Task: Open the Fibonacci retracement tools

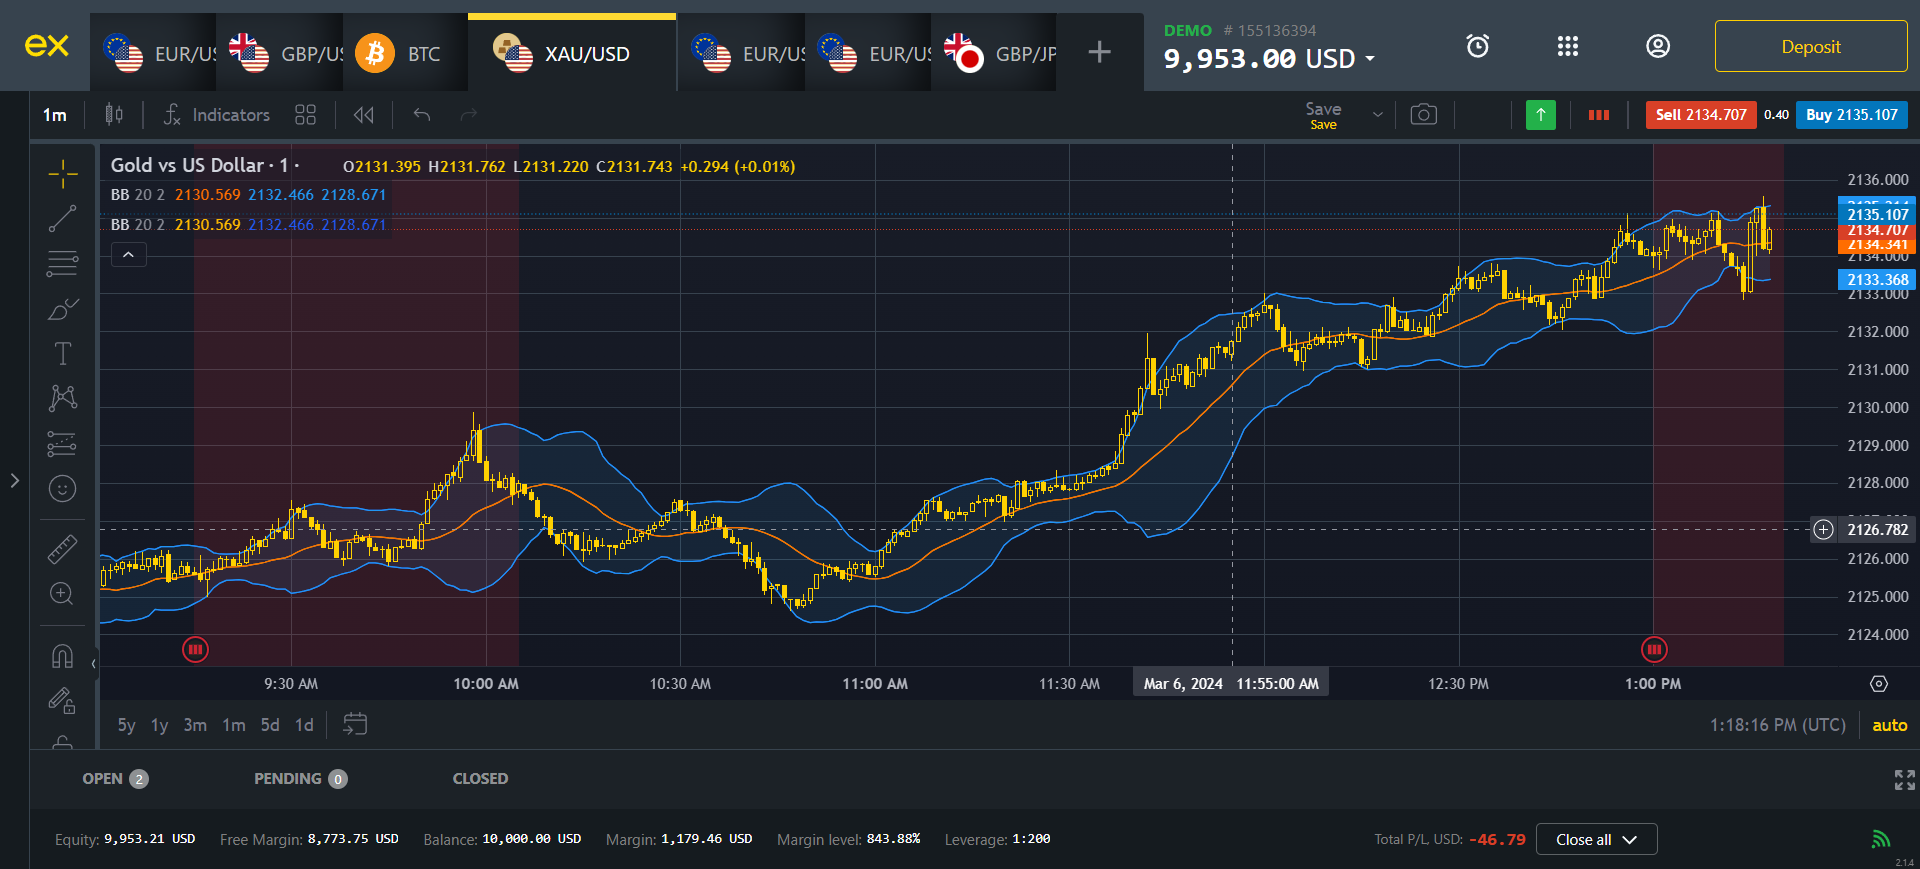Action: coord(62,264)
